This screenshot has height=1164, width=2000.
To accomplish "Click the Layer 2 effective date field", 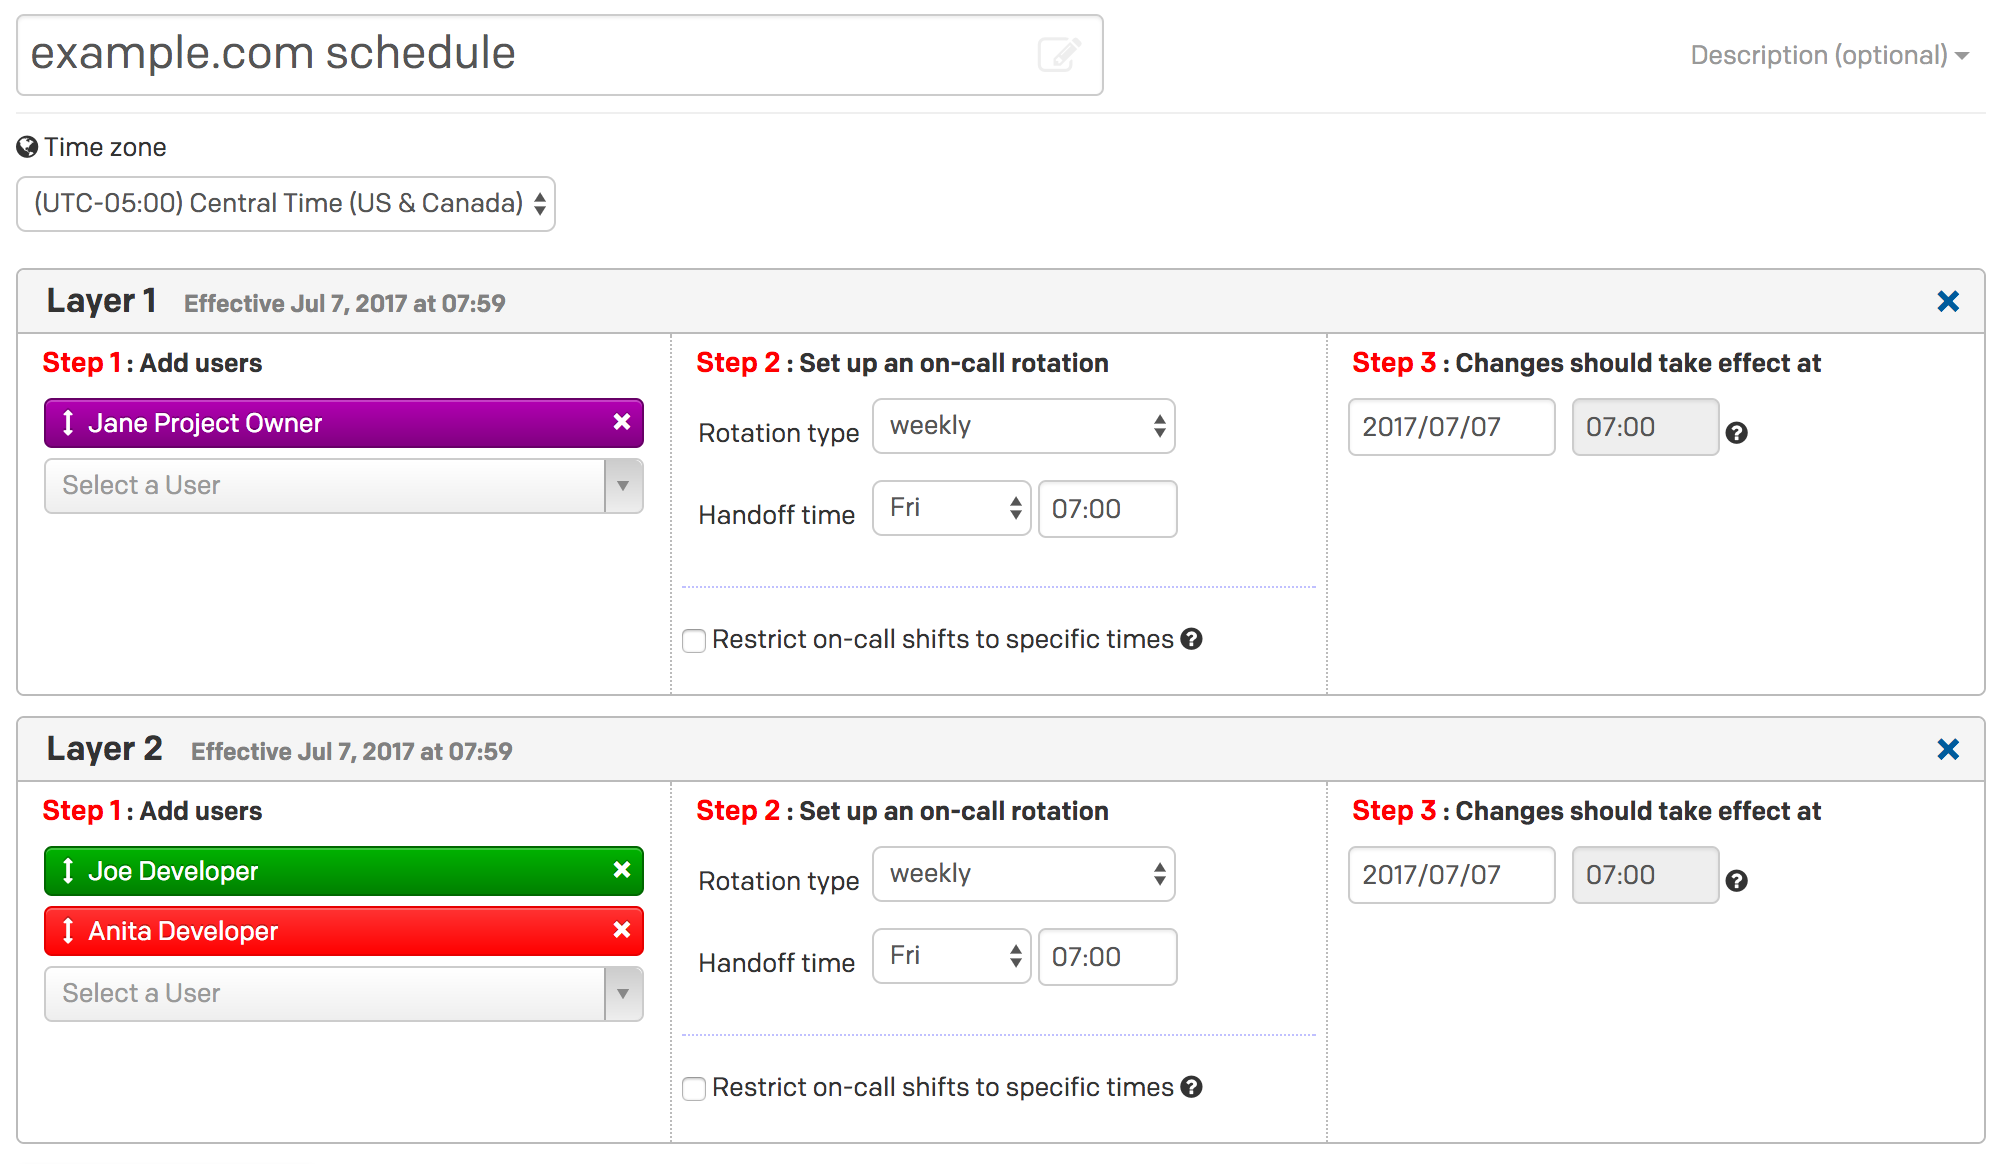I will pyautogui.click(x=1450, y=875).
